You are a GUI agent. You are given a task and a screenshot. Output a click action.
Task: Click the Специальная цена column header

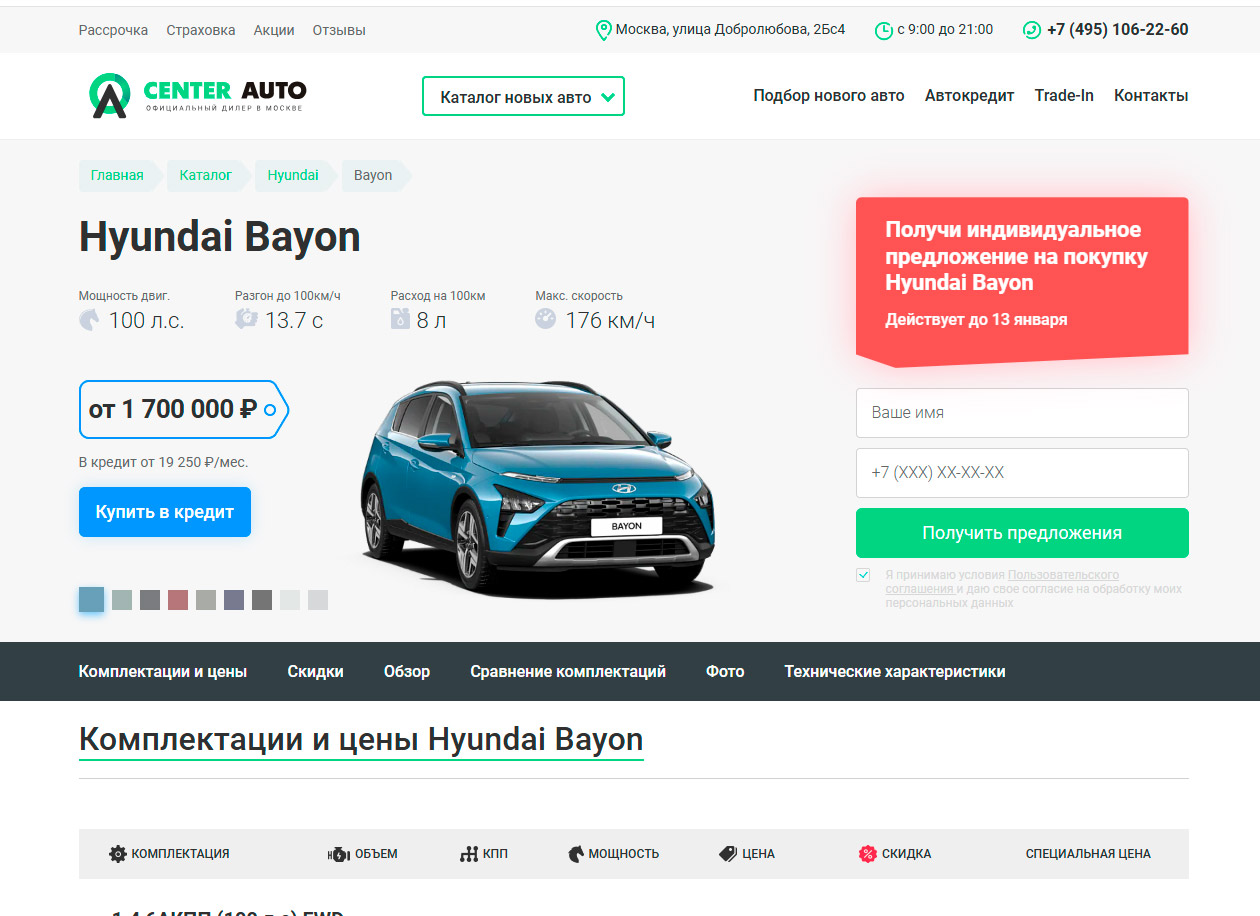pyautogui.click(x=1088, y=854)
